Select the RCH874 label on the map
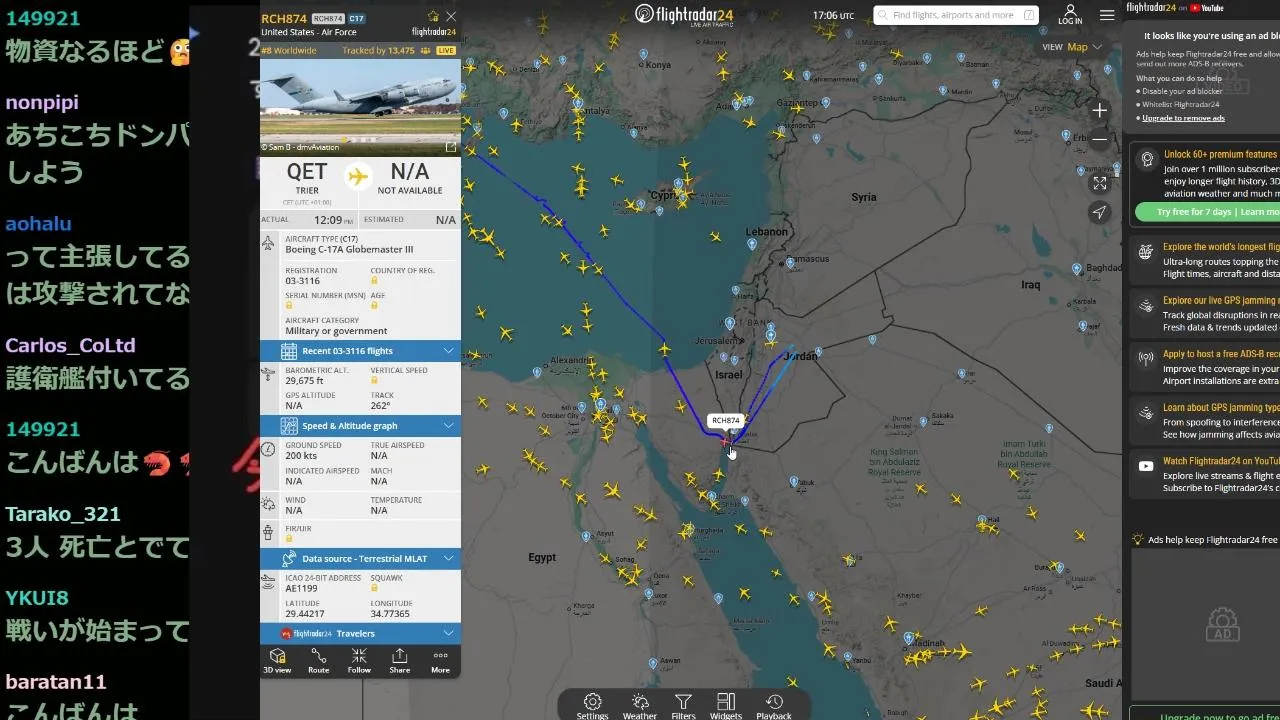The height and width of the screenshot is (720, 1280). click(726, 421)
